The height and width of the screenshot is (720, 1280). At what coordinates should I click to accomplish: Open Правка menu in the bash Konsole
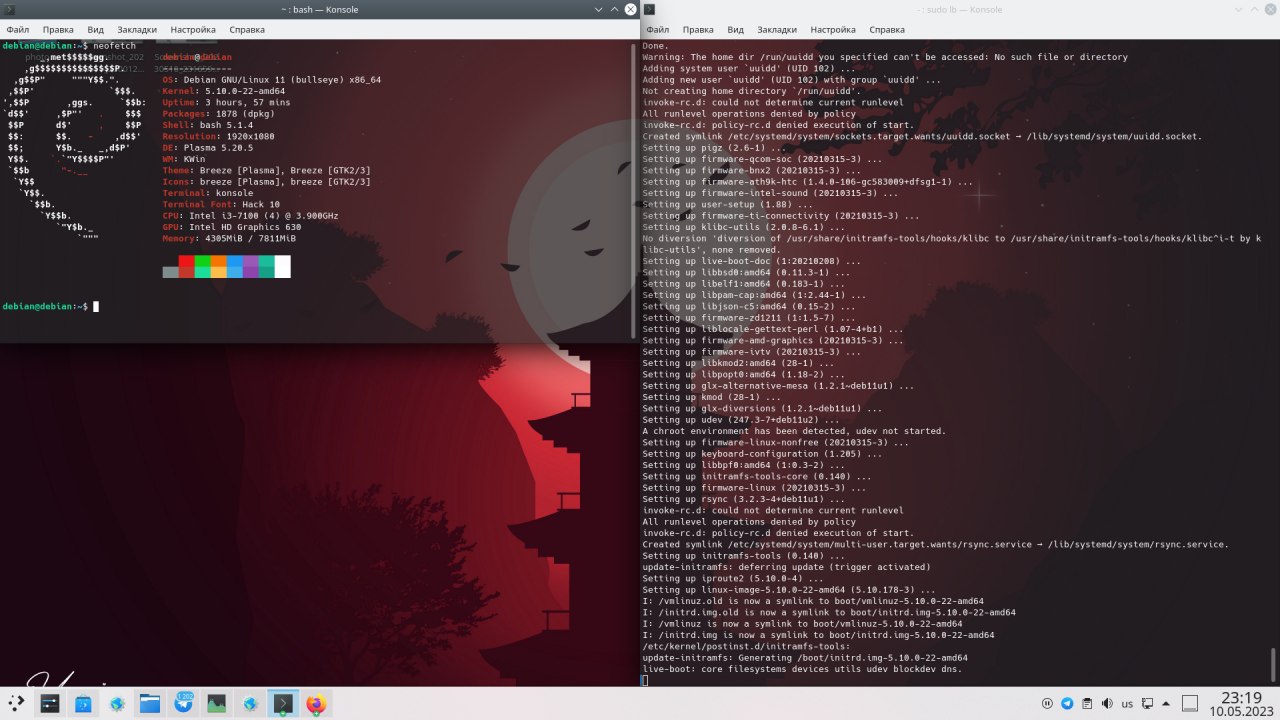(58, 30)
